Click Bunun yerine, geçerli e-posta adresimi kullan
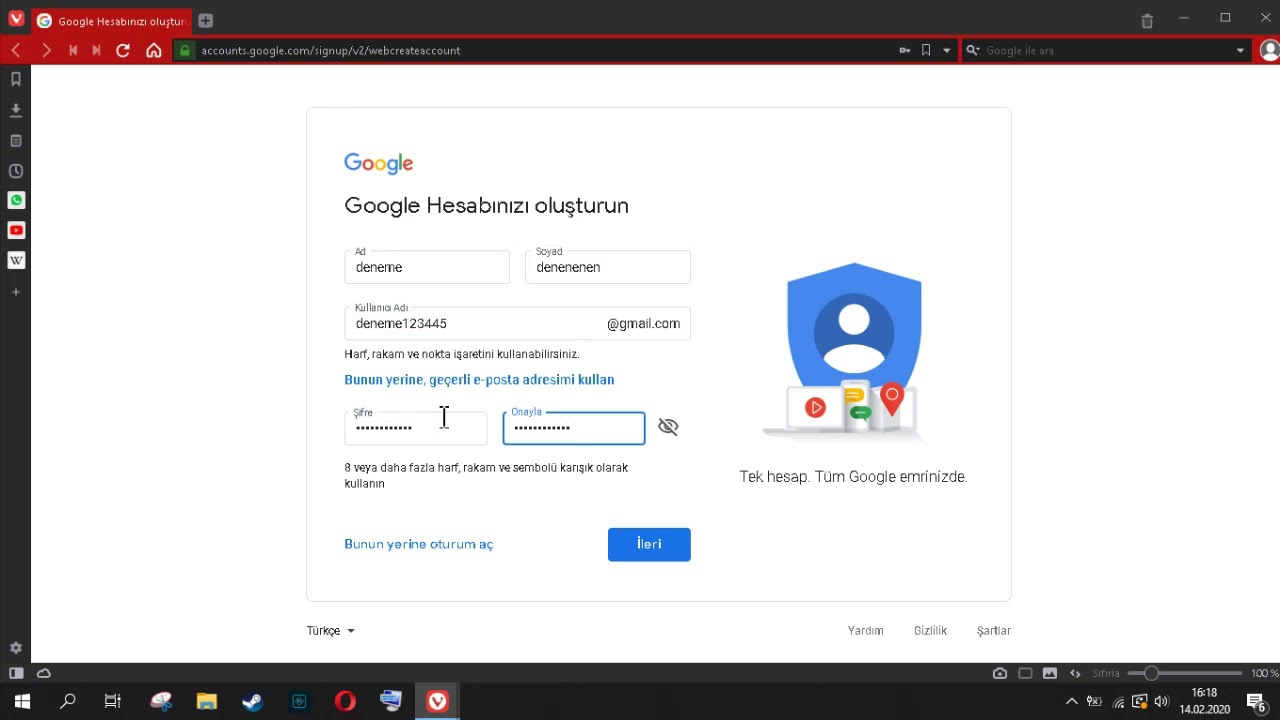 pos(479,380)
